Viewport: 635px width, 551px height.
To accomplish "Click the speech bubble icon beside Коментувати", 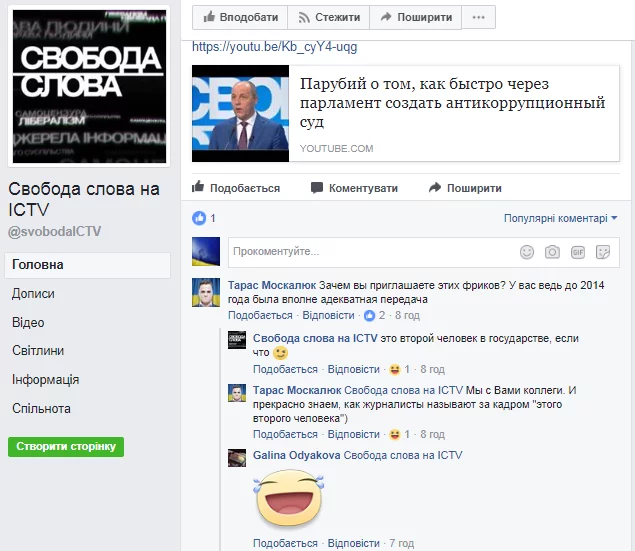I will (317, 188).
